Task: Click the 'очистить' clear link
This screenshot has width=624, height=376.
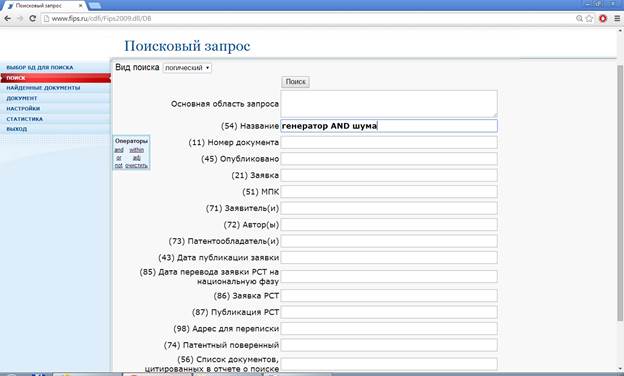Action: click(x=136, y=166)
